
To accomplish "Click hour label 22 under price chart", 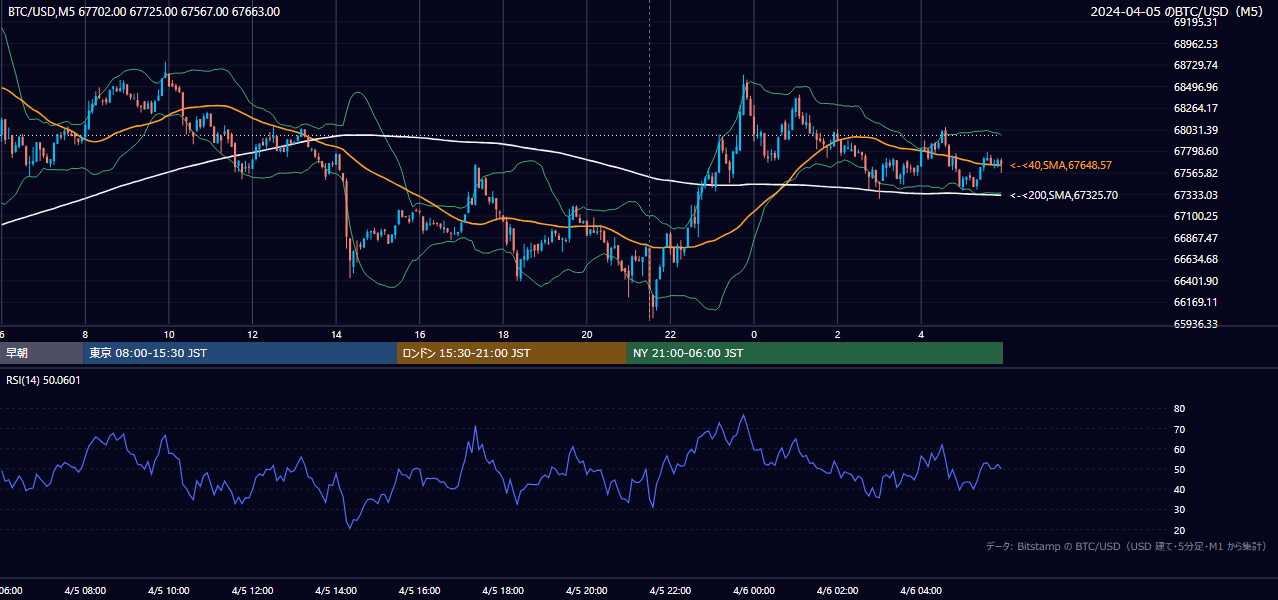I will coord(670,334).
